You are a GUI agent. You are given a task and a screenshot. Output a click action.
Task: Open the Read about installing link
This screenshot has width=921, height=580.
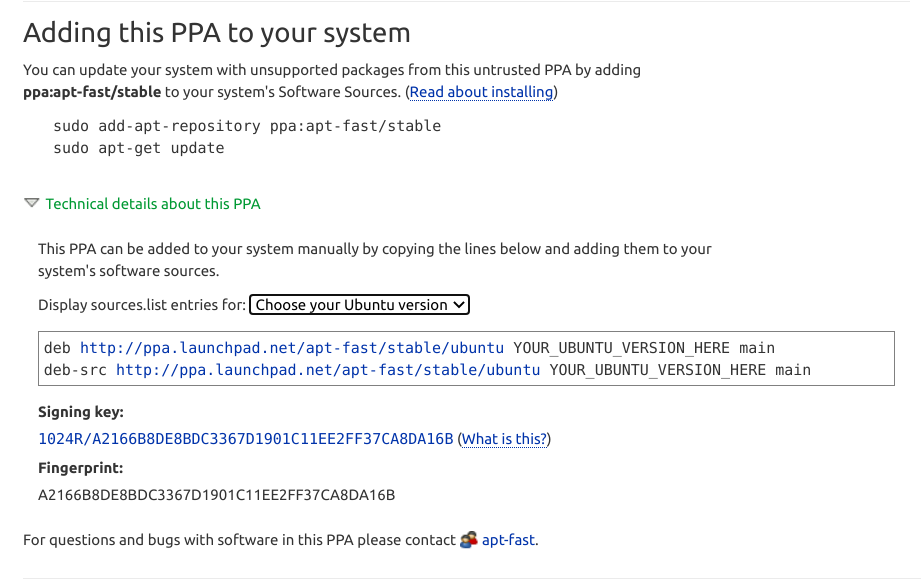pos(481,92)
